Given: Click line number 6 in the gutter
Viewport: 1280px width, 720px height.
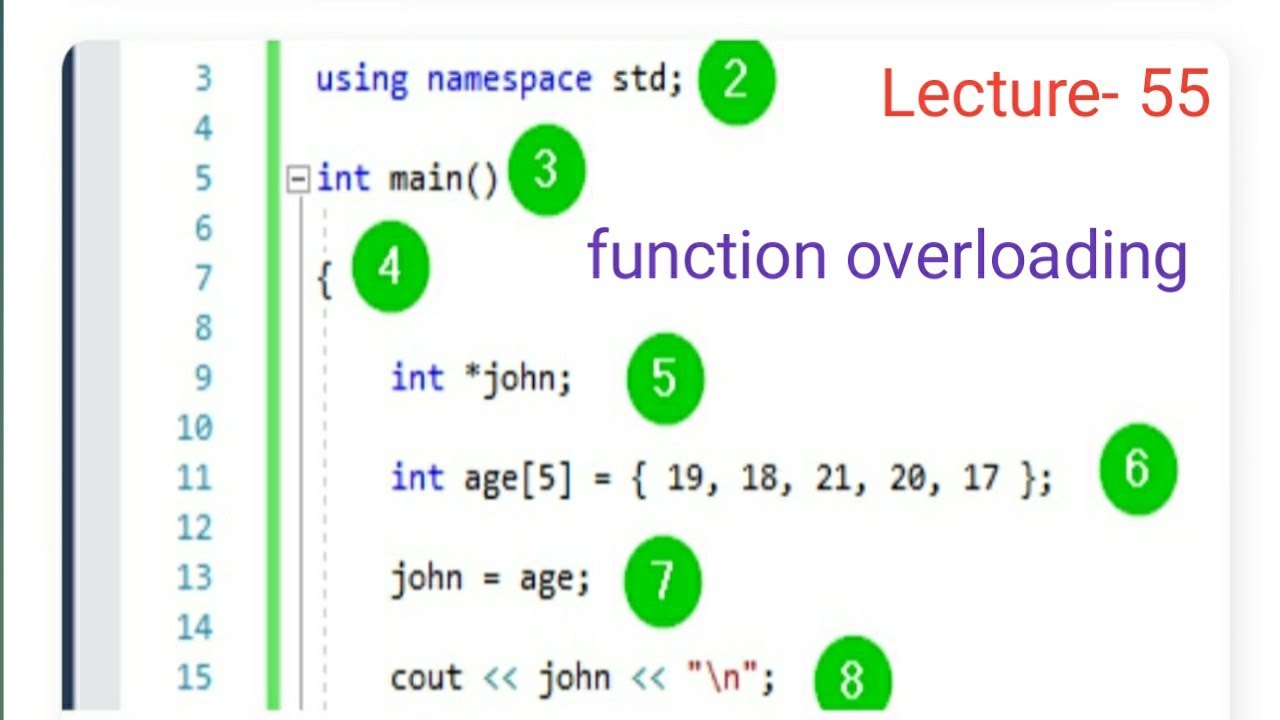Looking at the screenshot, I should [x=203, y=229].
